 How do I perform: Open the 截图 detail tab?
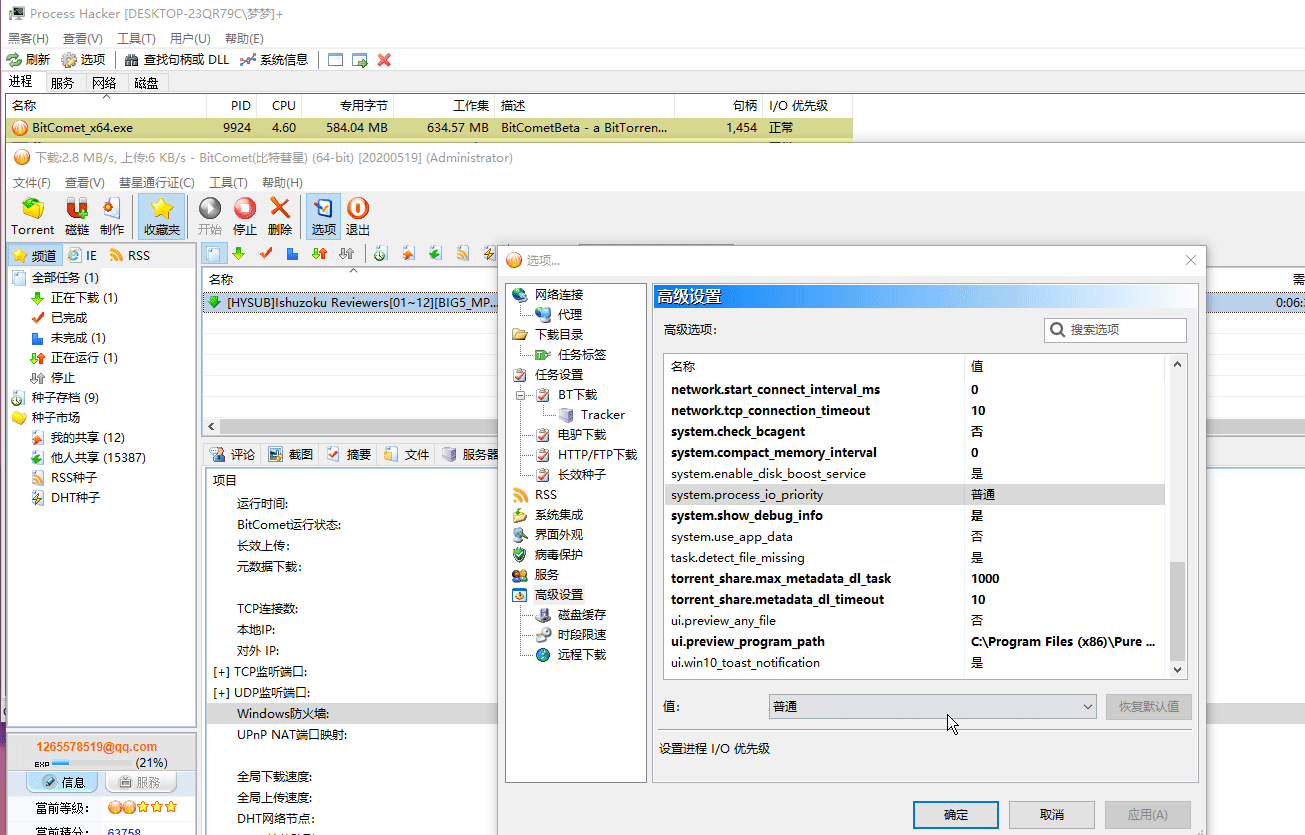point(291,454)
